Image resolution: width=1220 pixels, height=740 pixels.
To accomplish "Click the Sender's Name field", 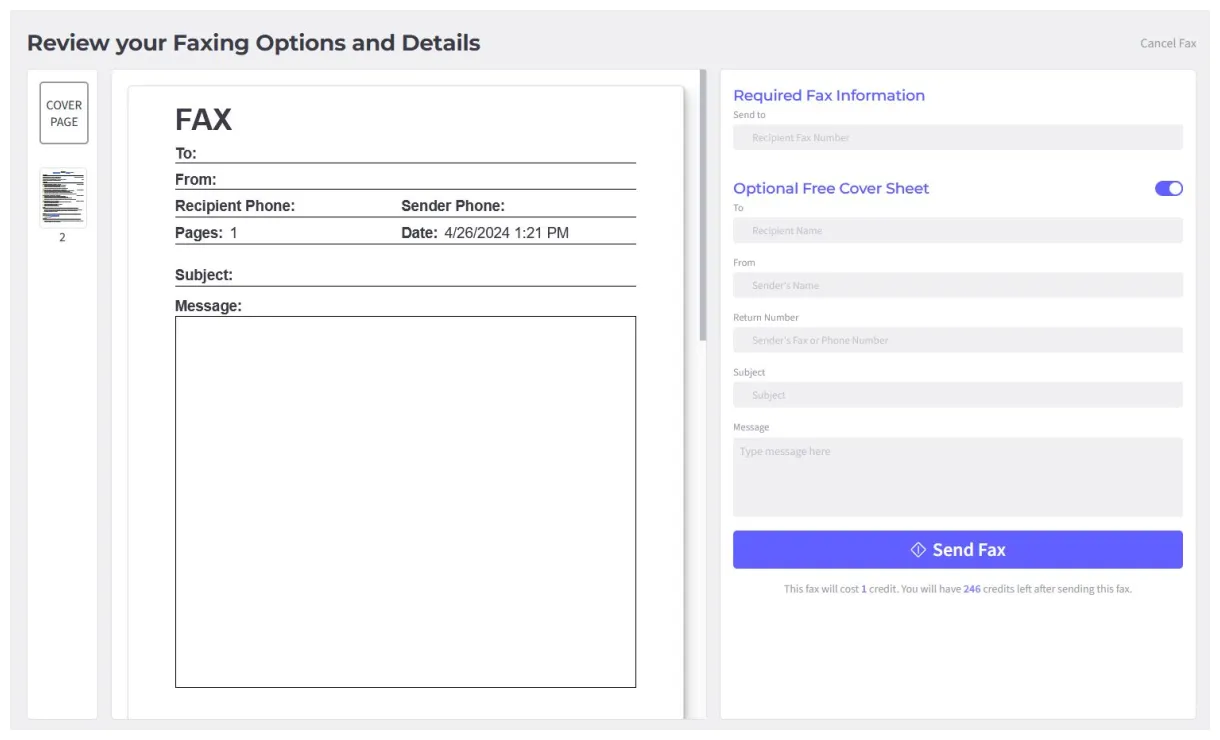I will click(957, 285).
